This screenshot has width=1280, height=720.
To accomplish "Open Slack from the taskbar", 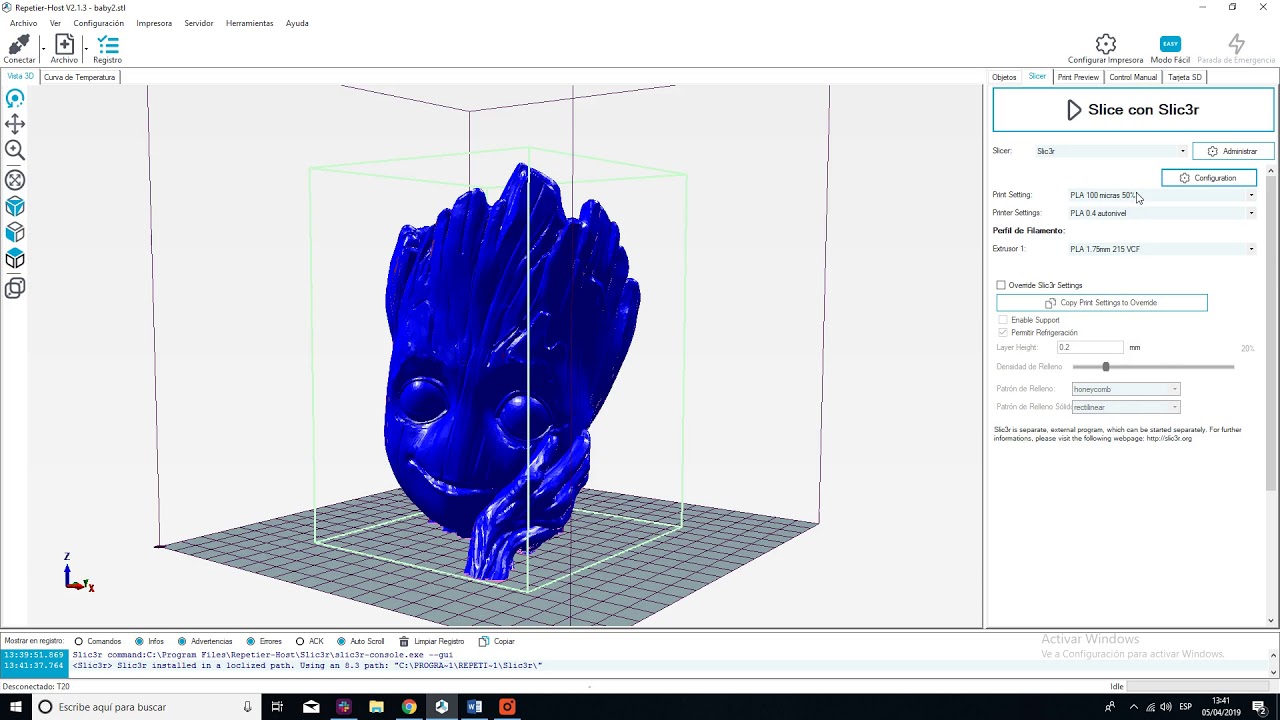I will [x=344, y=707].
